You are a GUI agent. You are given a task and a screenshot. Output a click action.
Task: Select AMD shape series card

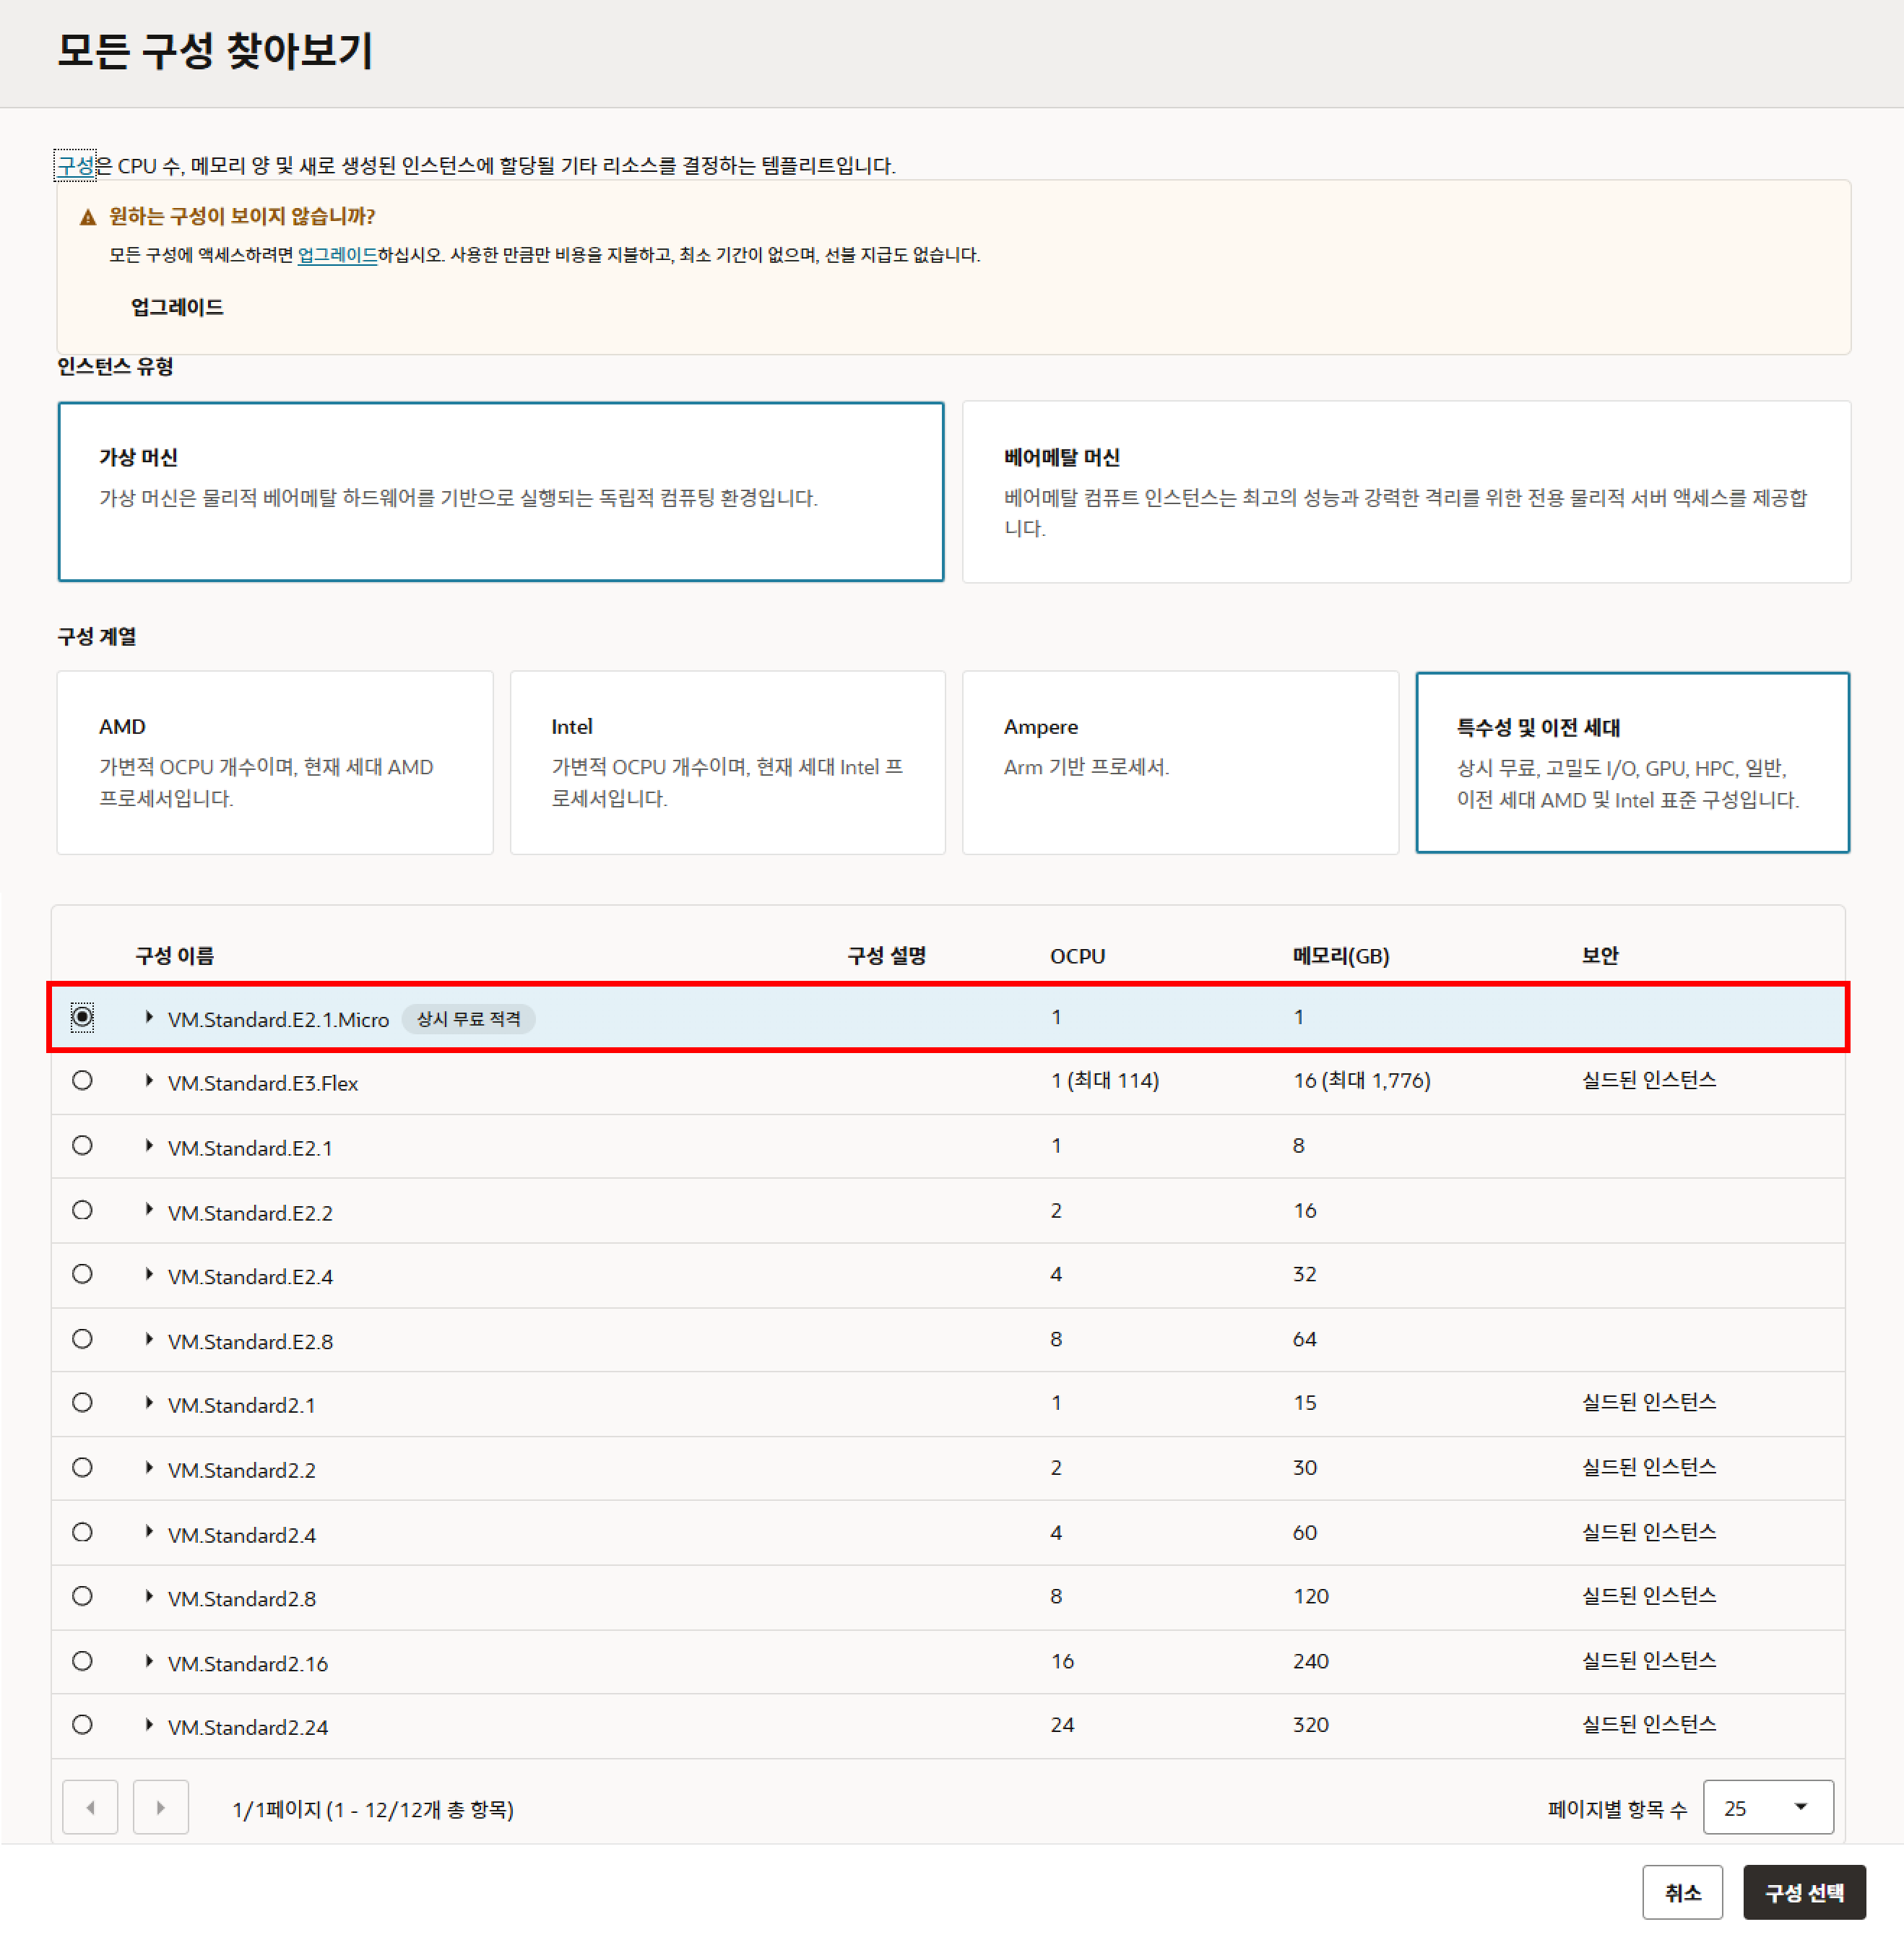tap(275, 762)
